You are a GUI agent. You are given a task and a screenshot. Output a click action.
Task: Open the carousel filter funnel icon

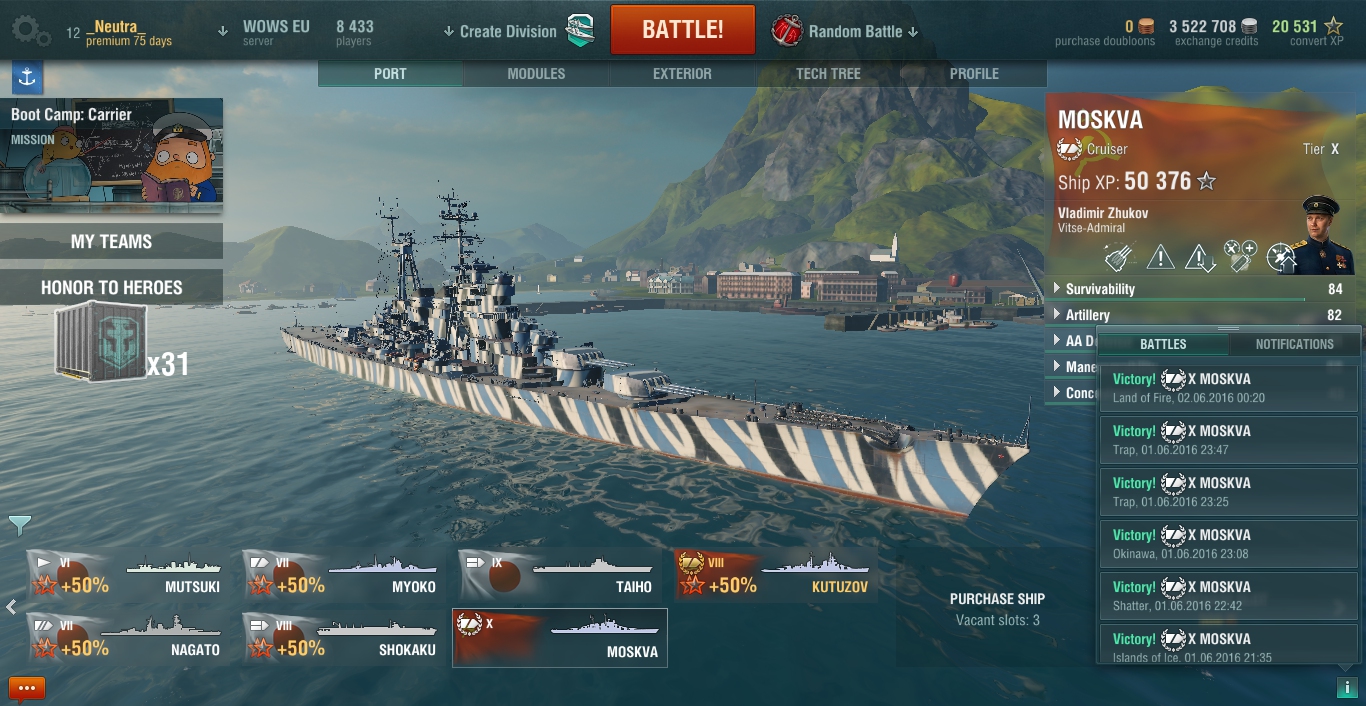click(20, 525)
